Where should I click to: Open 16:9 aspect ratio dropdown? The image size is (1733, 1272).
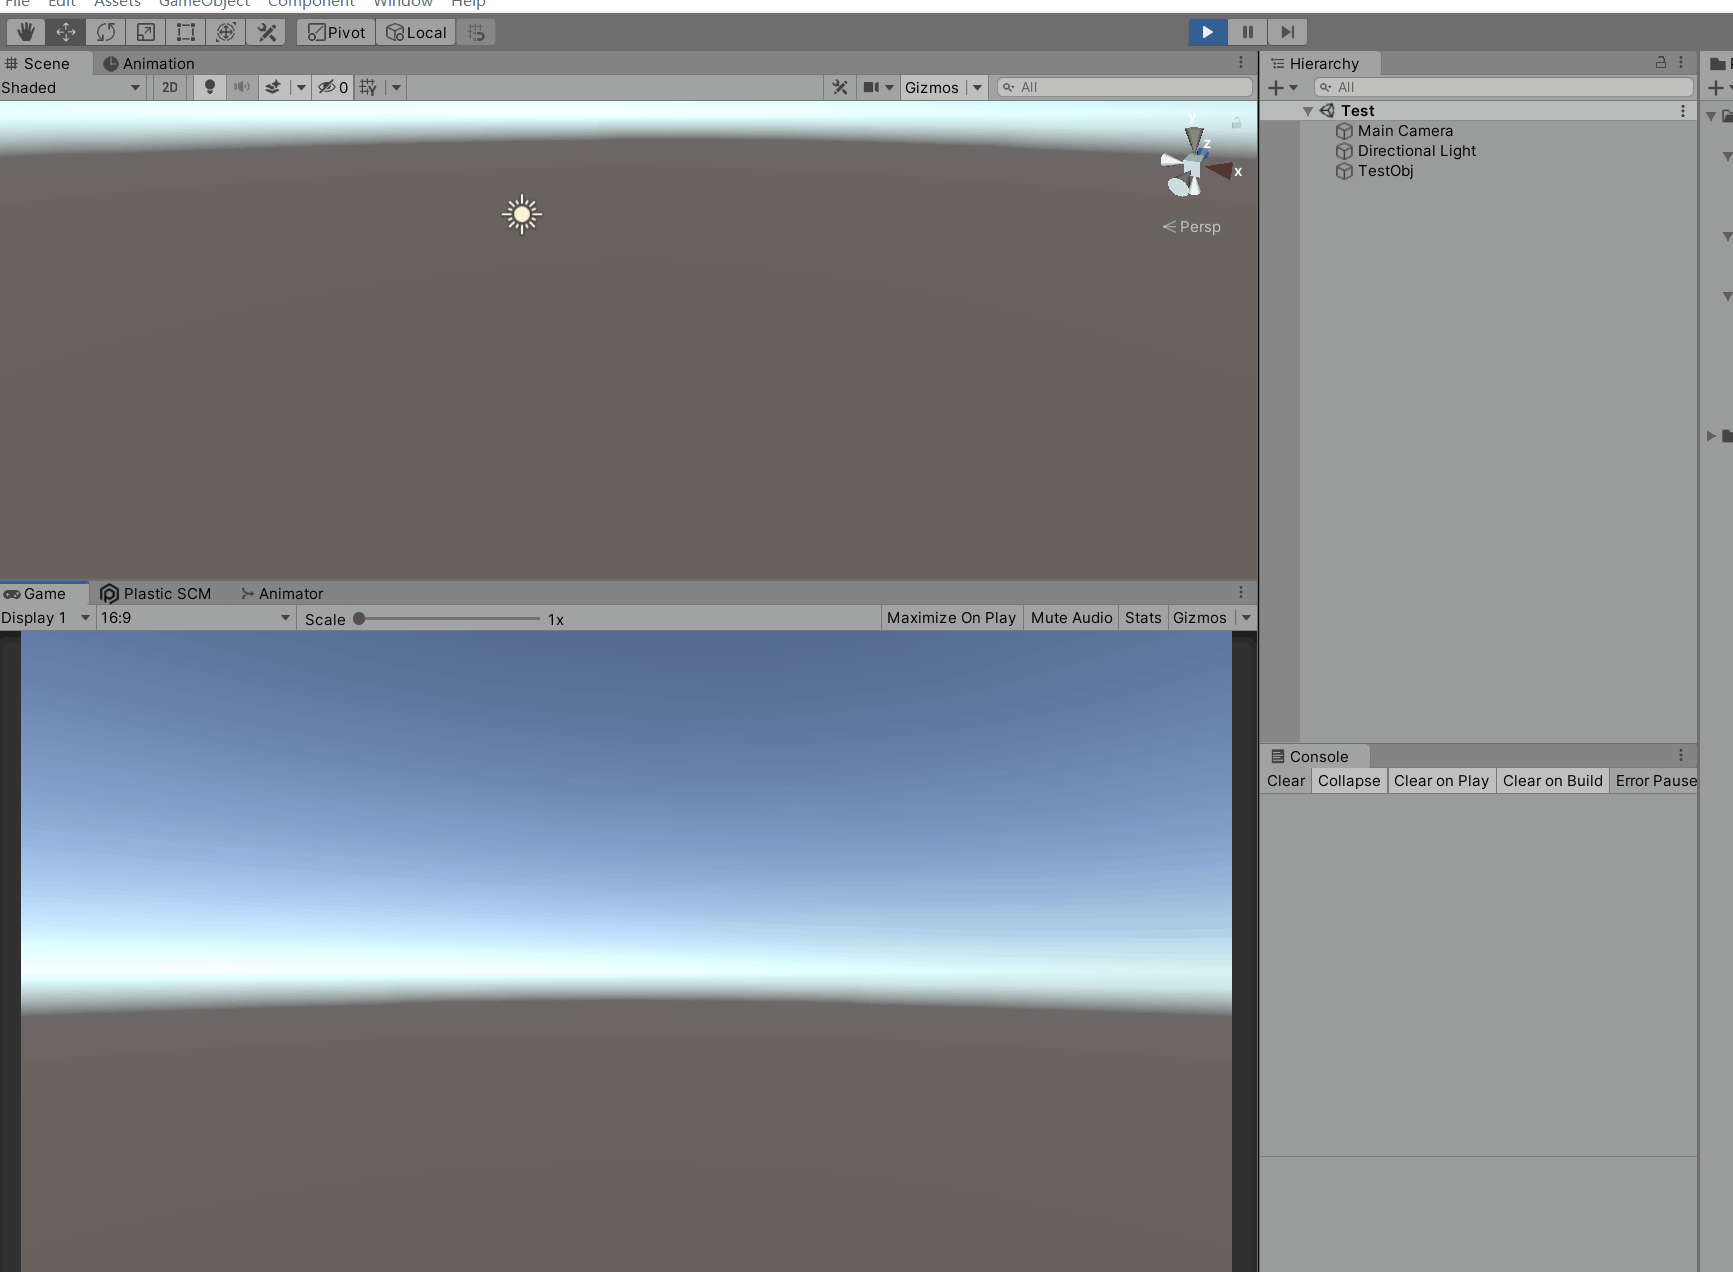click(x=196, y=618)
